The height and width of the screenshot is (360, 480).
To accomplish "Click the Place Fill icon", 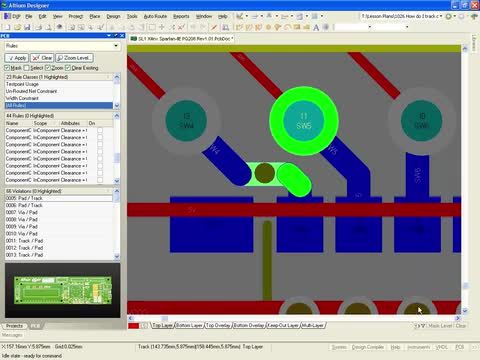I will point(297,27).
